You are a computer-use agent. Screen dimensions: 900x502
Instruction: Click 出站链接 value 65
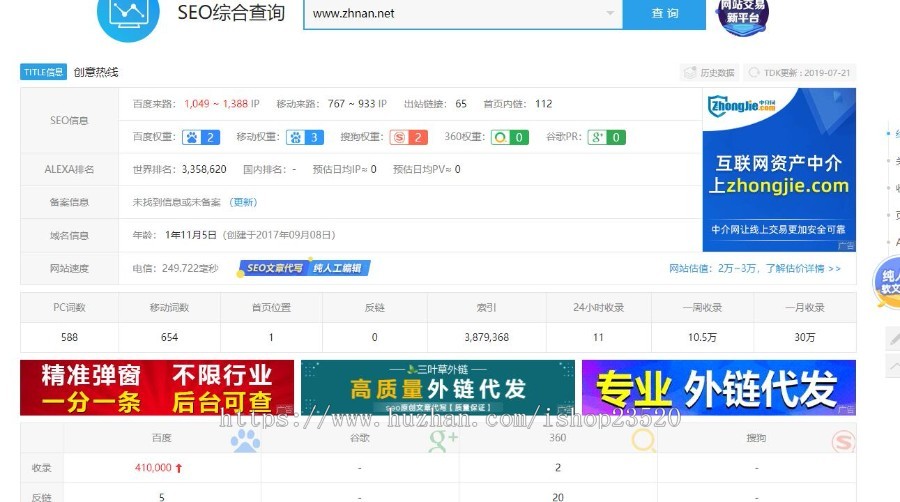tap(461, 104)
